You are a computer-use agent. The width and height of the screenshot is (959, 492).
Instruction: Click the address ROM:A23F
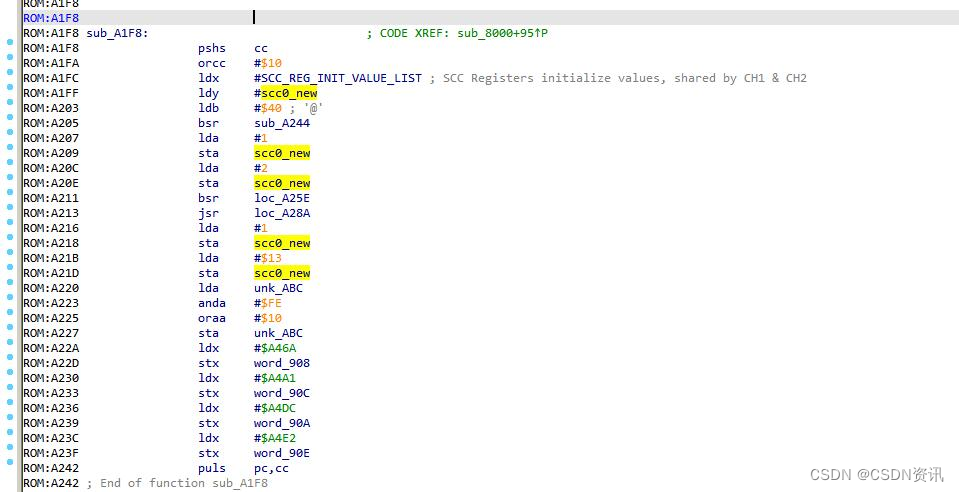coord(51,453)
